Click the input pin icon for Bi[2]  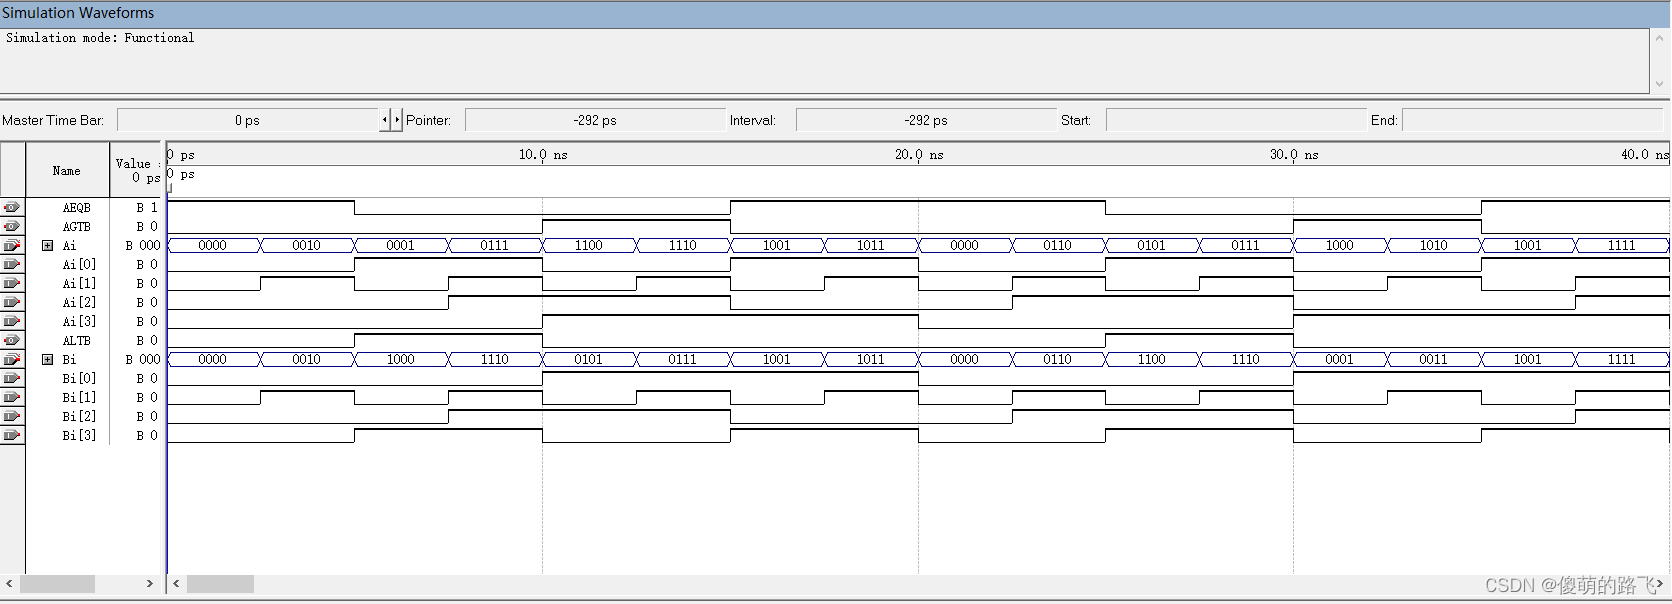point(12,416)
